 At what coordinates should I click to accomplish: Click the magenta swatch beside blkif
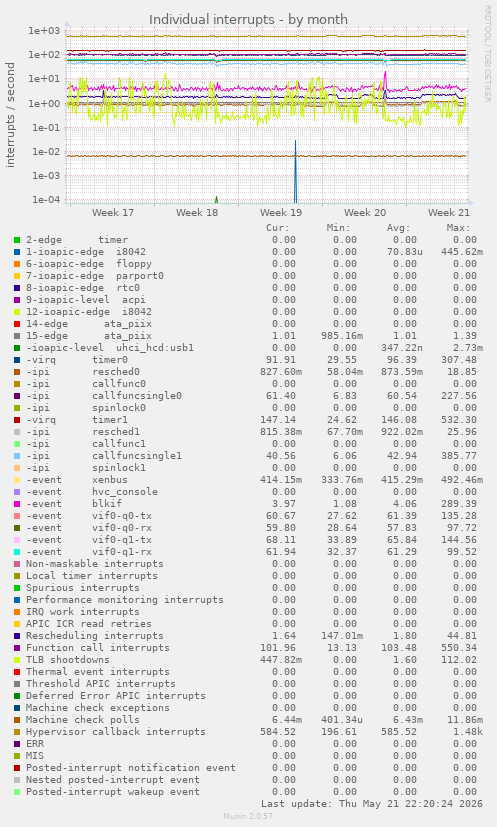point(17,504)
